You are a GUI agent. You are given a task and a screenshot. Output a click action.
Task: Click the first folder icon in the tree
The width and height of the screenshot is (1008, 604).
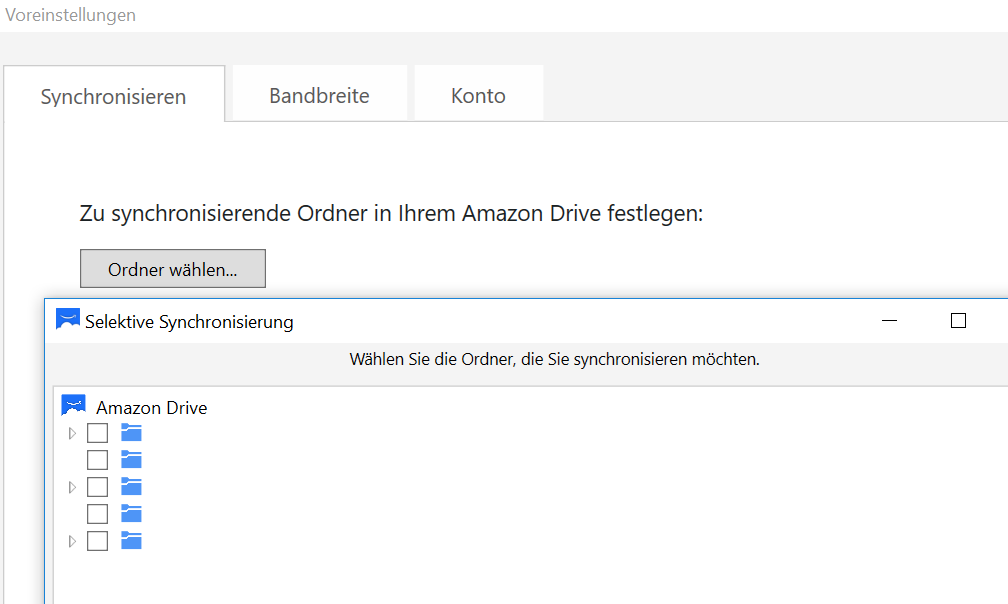[x=131, y=433]
